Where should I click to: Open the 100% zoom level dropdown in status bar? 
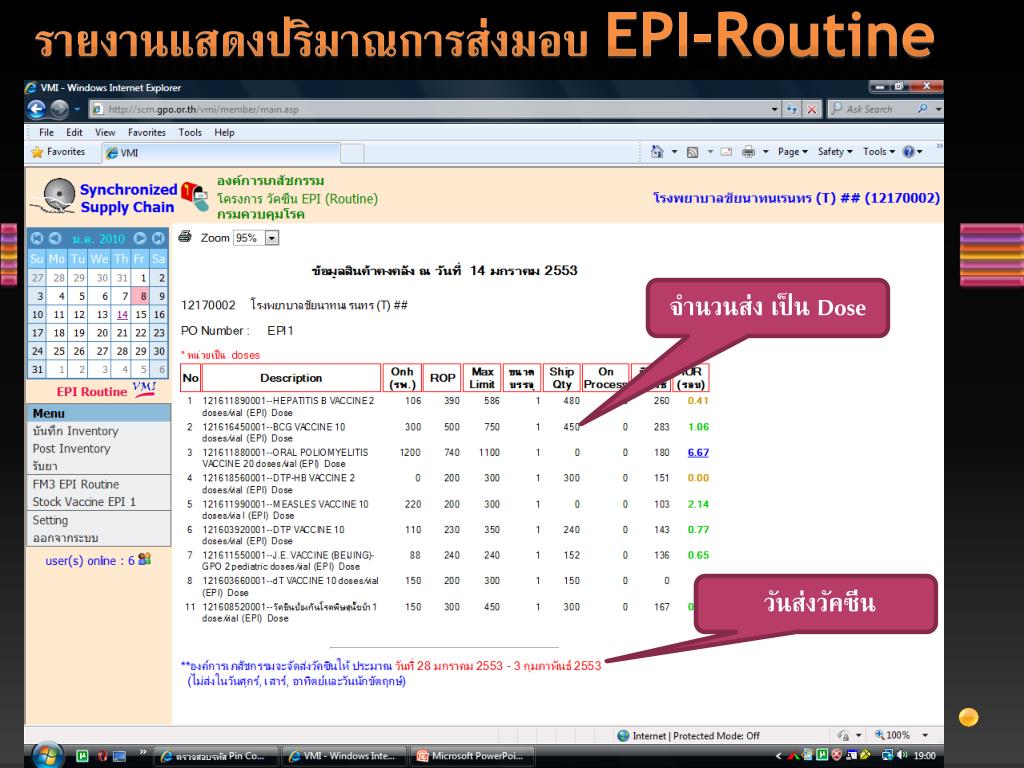(x=925, y=735)
